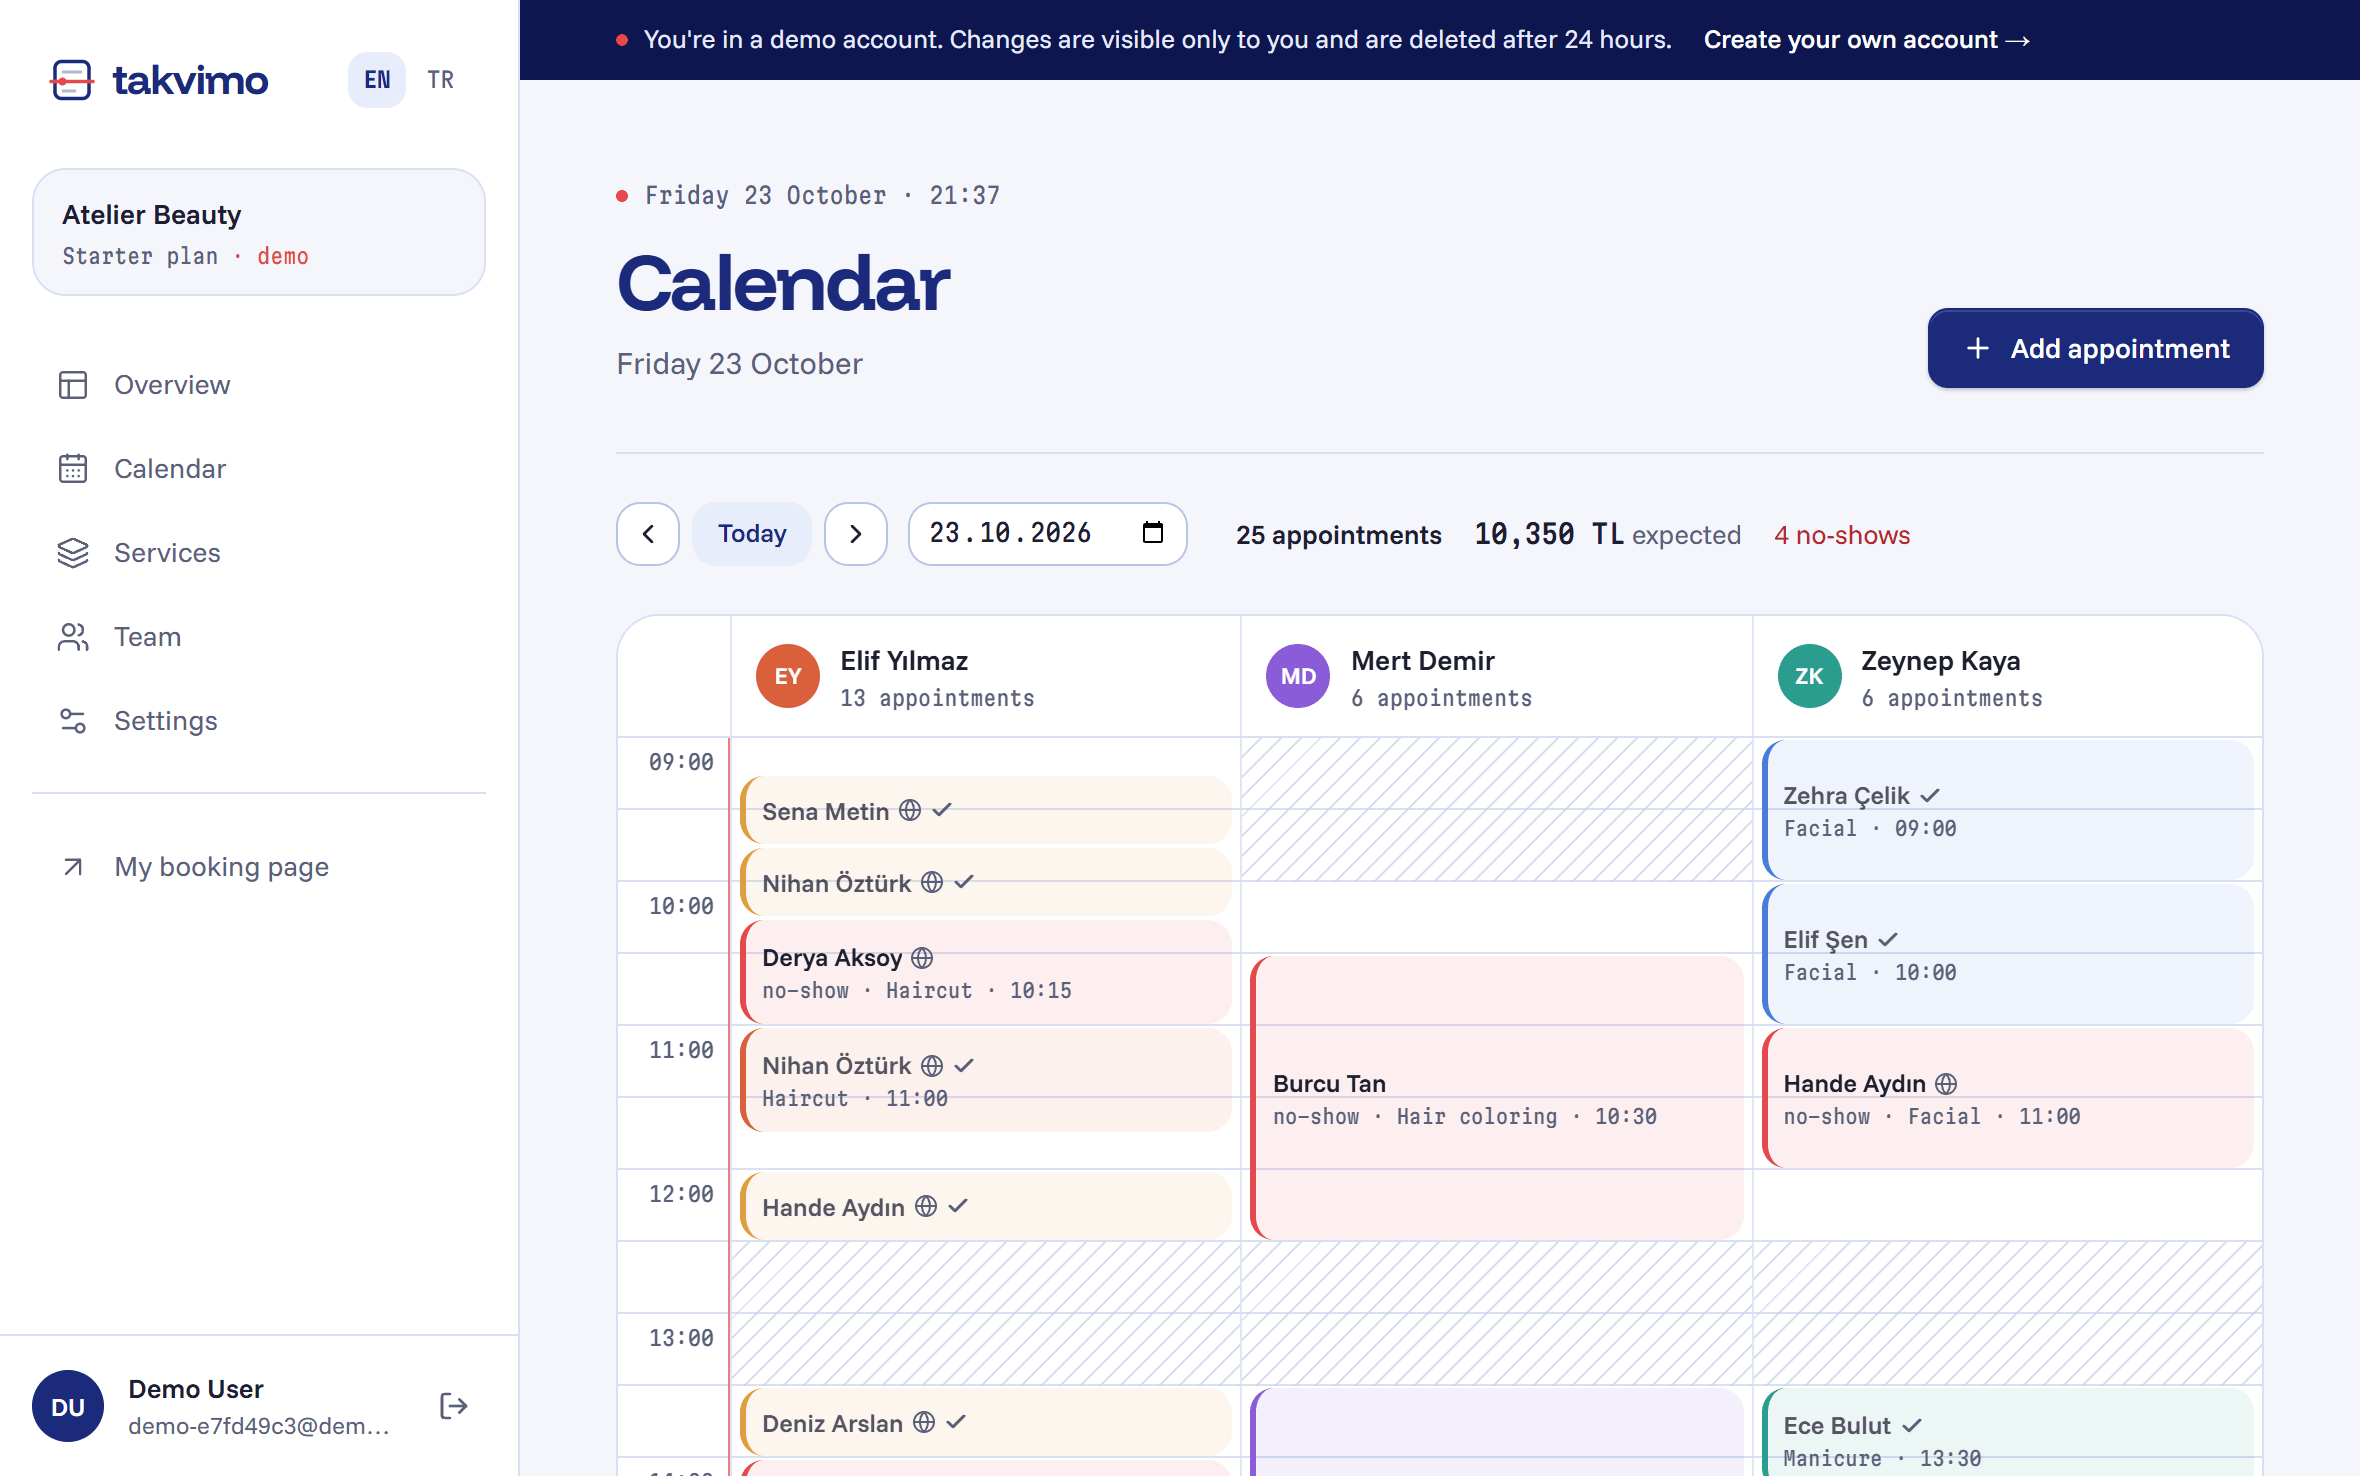2360x1476 pixels.
Task: Open Ece Bulut Manicure appointment
Action: click(x=2008, y=1433)
